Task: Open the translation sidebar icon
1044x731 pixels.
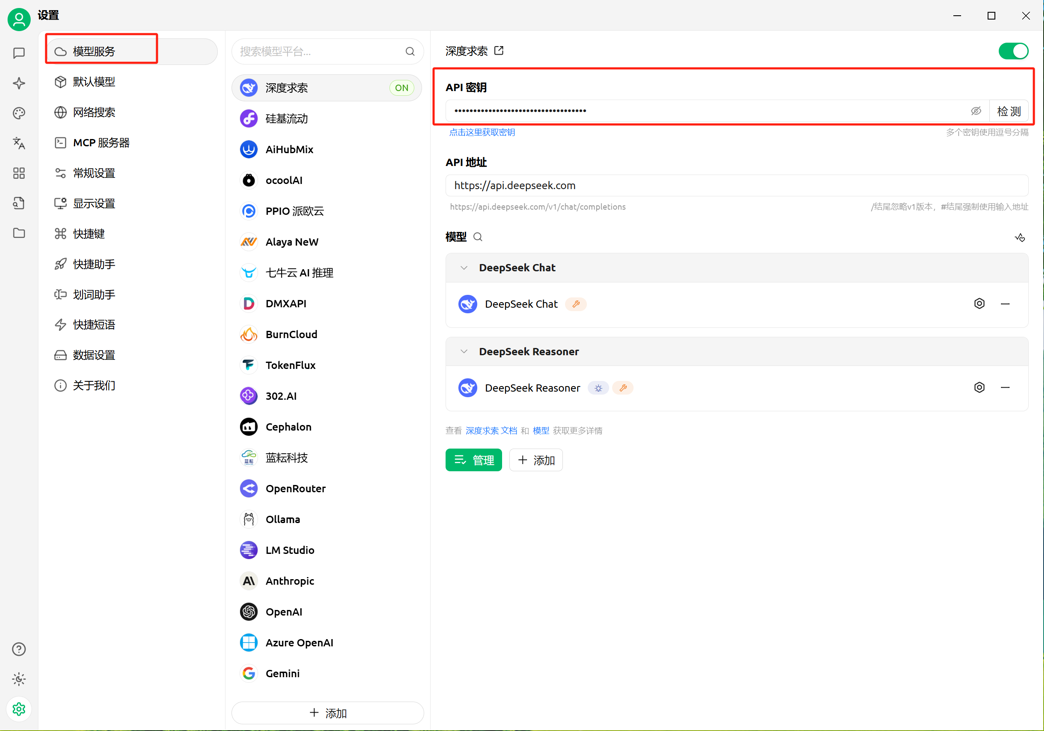Action: (x=19, y=143)
